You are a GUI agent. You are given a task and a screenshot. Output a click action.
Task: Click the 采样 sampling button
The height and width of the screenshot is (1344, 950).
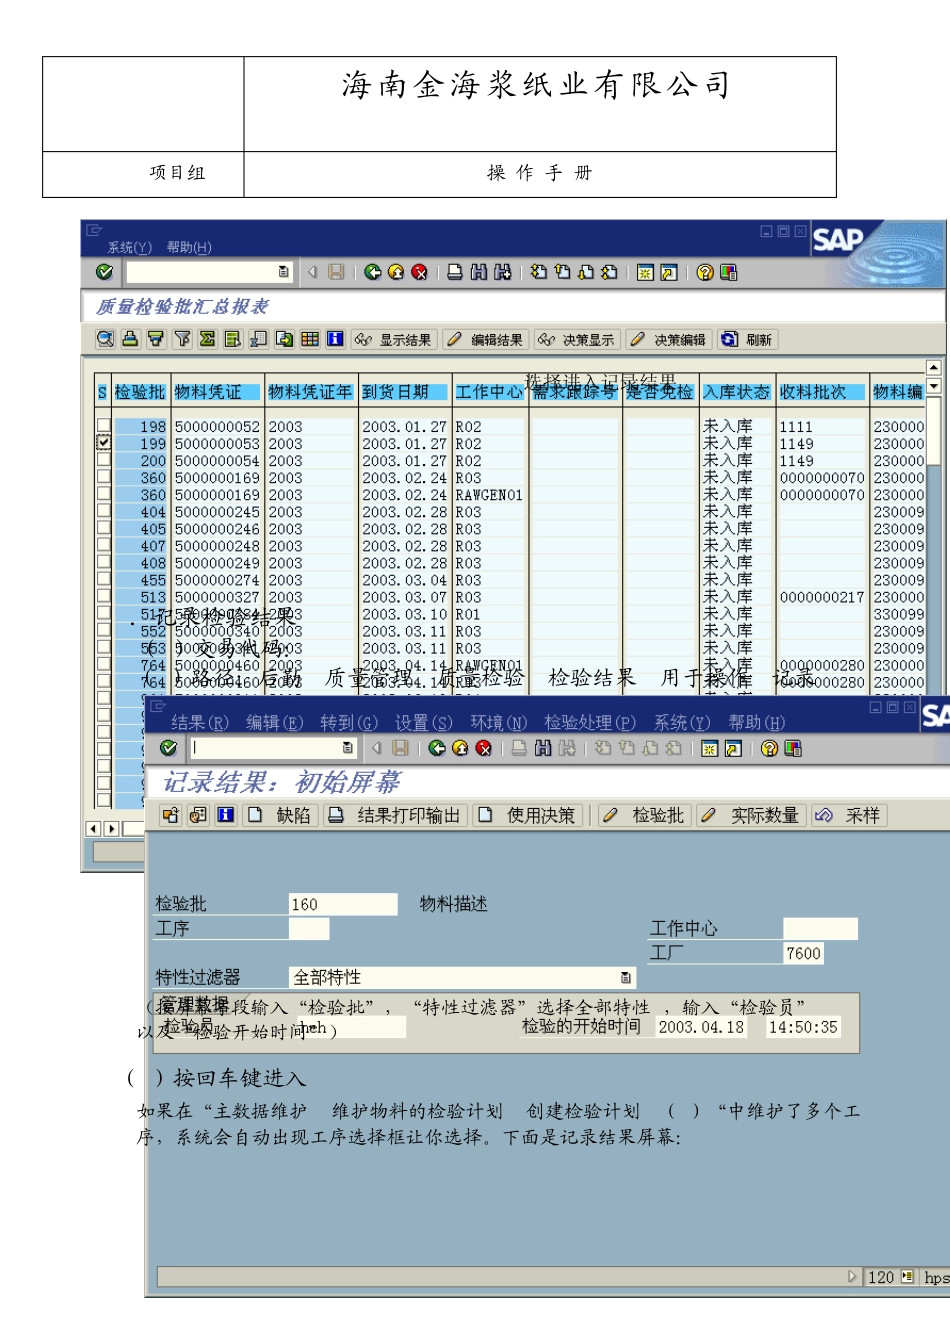[850, 815]
